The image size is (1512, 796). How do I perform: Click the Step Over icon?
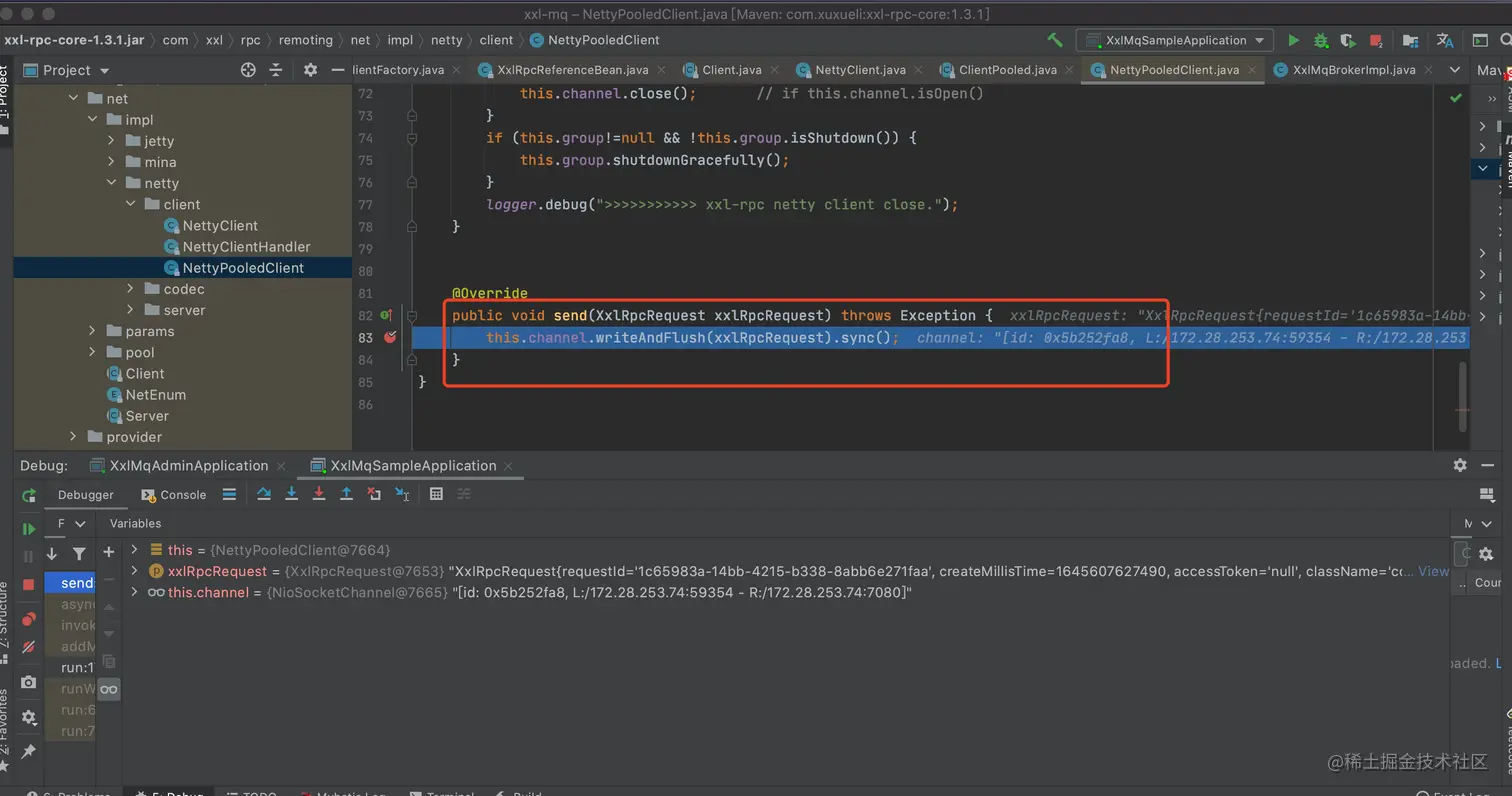[x=264, y=494]
